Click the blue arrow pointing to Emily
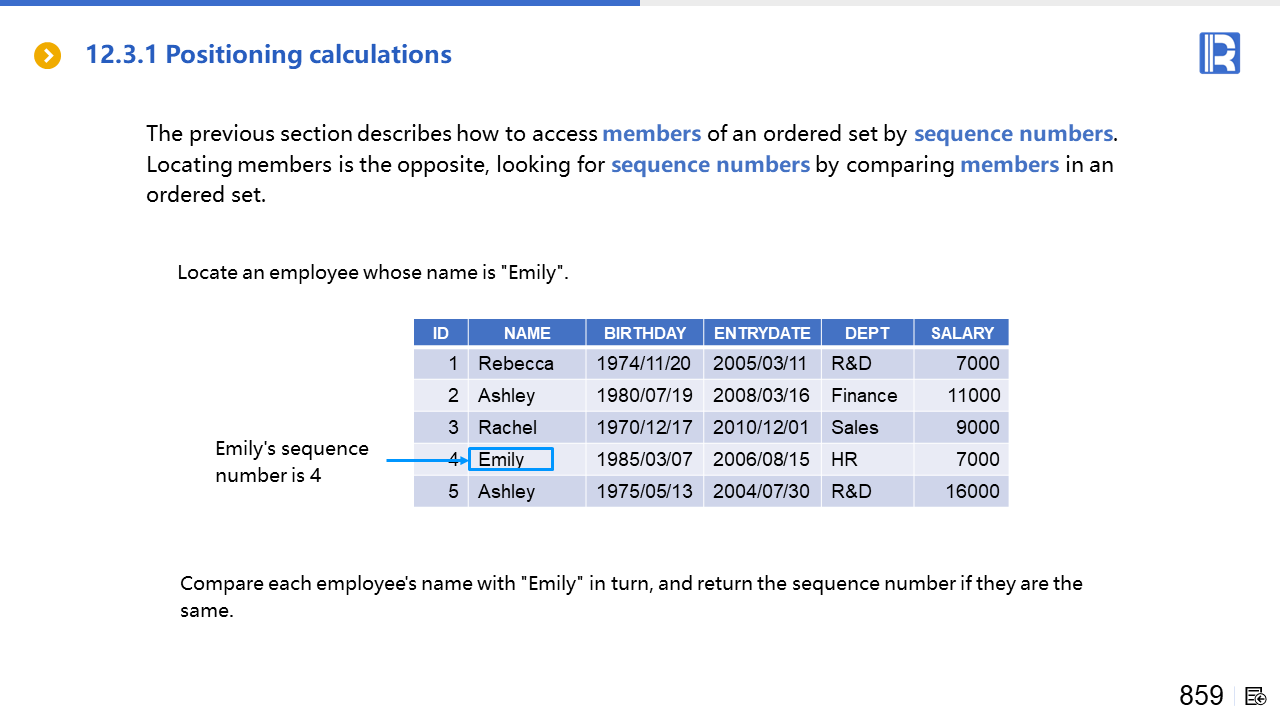 coord(427,460)
